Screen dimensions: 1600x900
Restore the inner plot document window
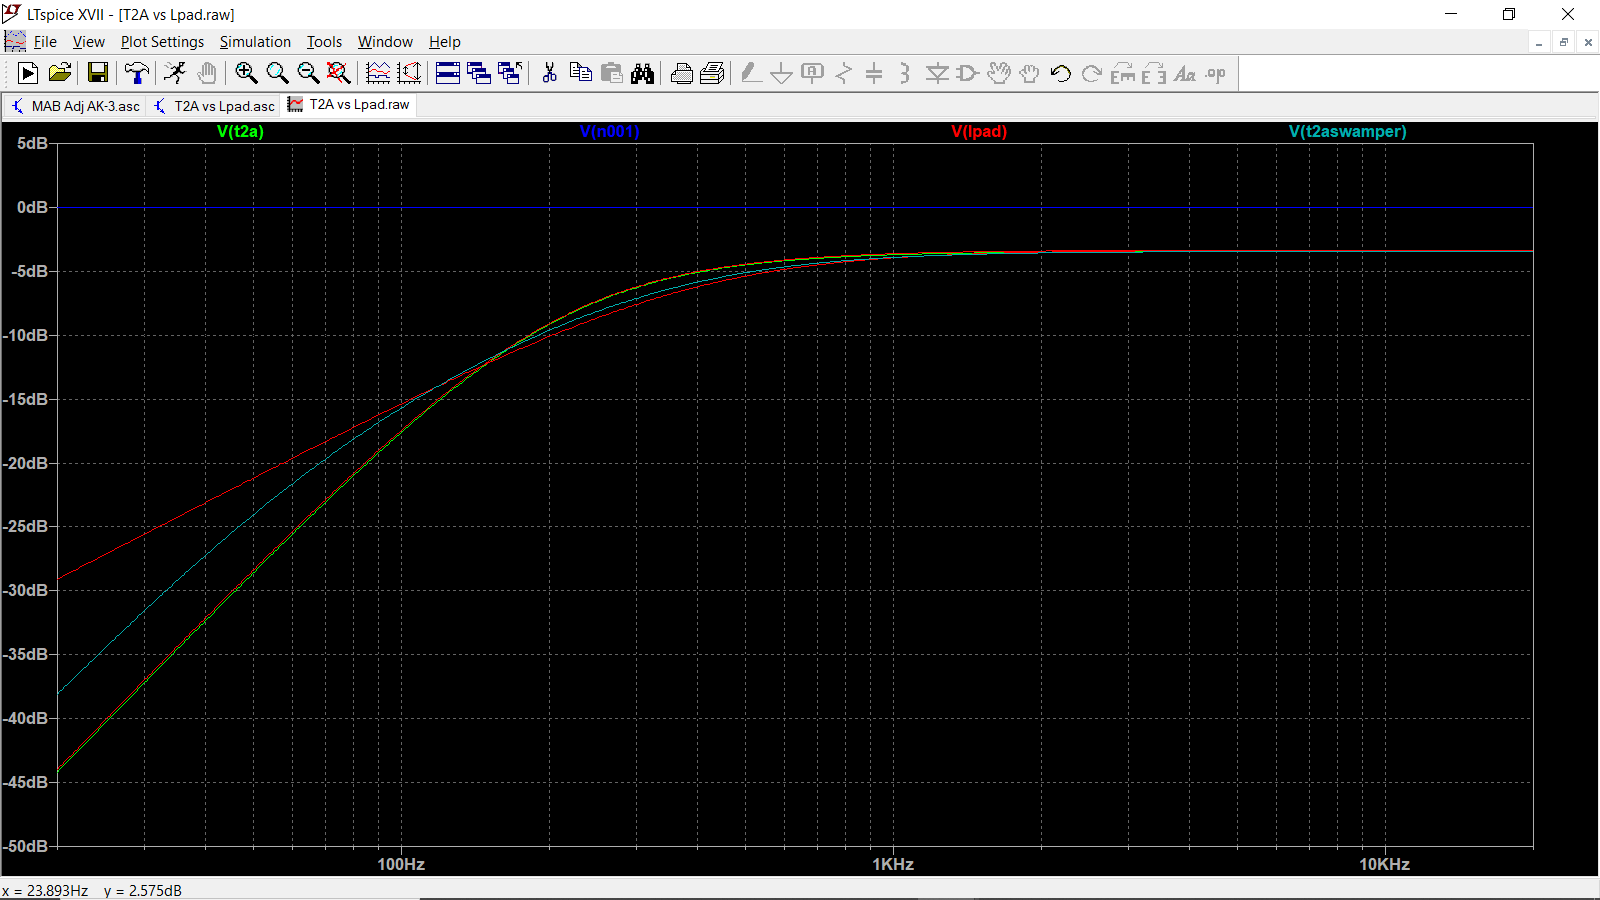coord(1564,42)
